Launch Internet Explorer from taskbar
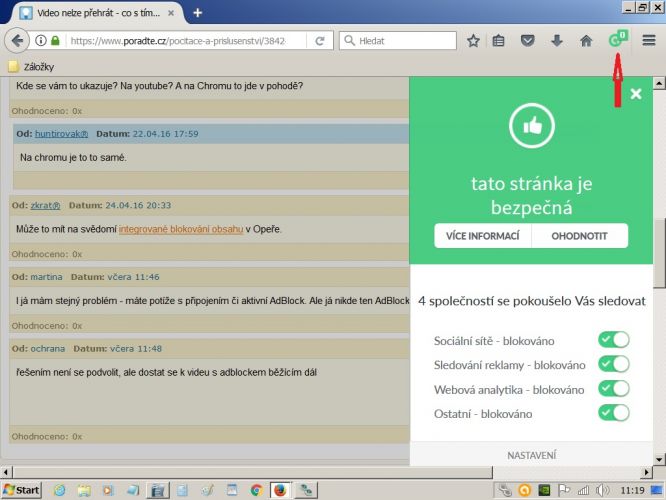666x500 pixels. coord(59,490)
